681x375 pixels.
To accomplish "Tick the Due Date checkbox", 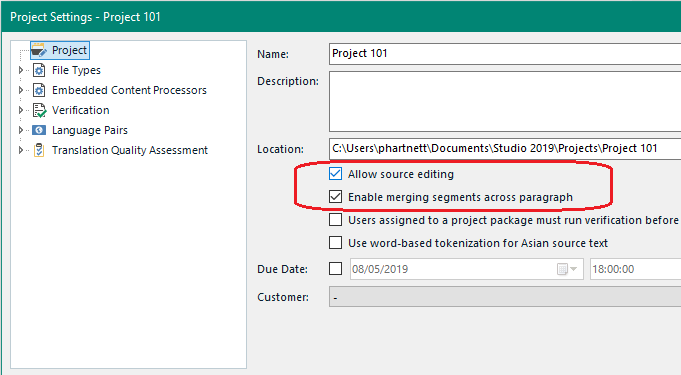I will tap(335, 269).
